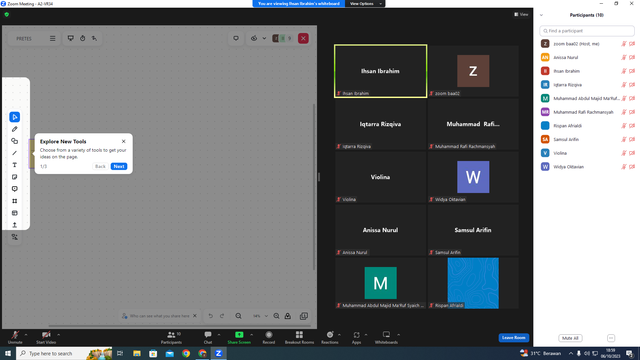640x360 pixels.
Task: Click Next in Explore New Tools tooltip
Action: click(119, 167)
